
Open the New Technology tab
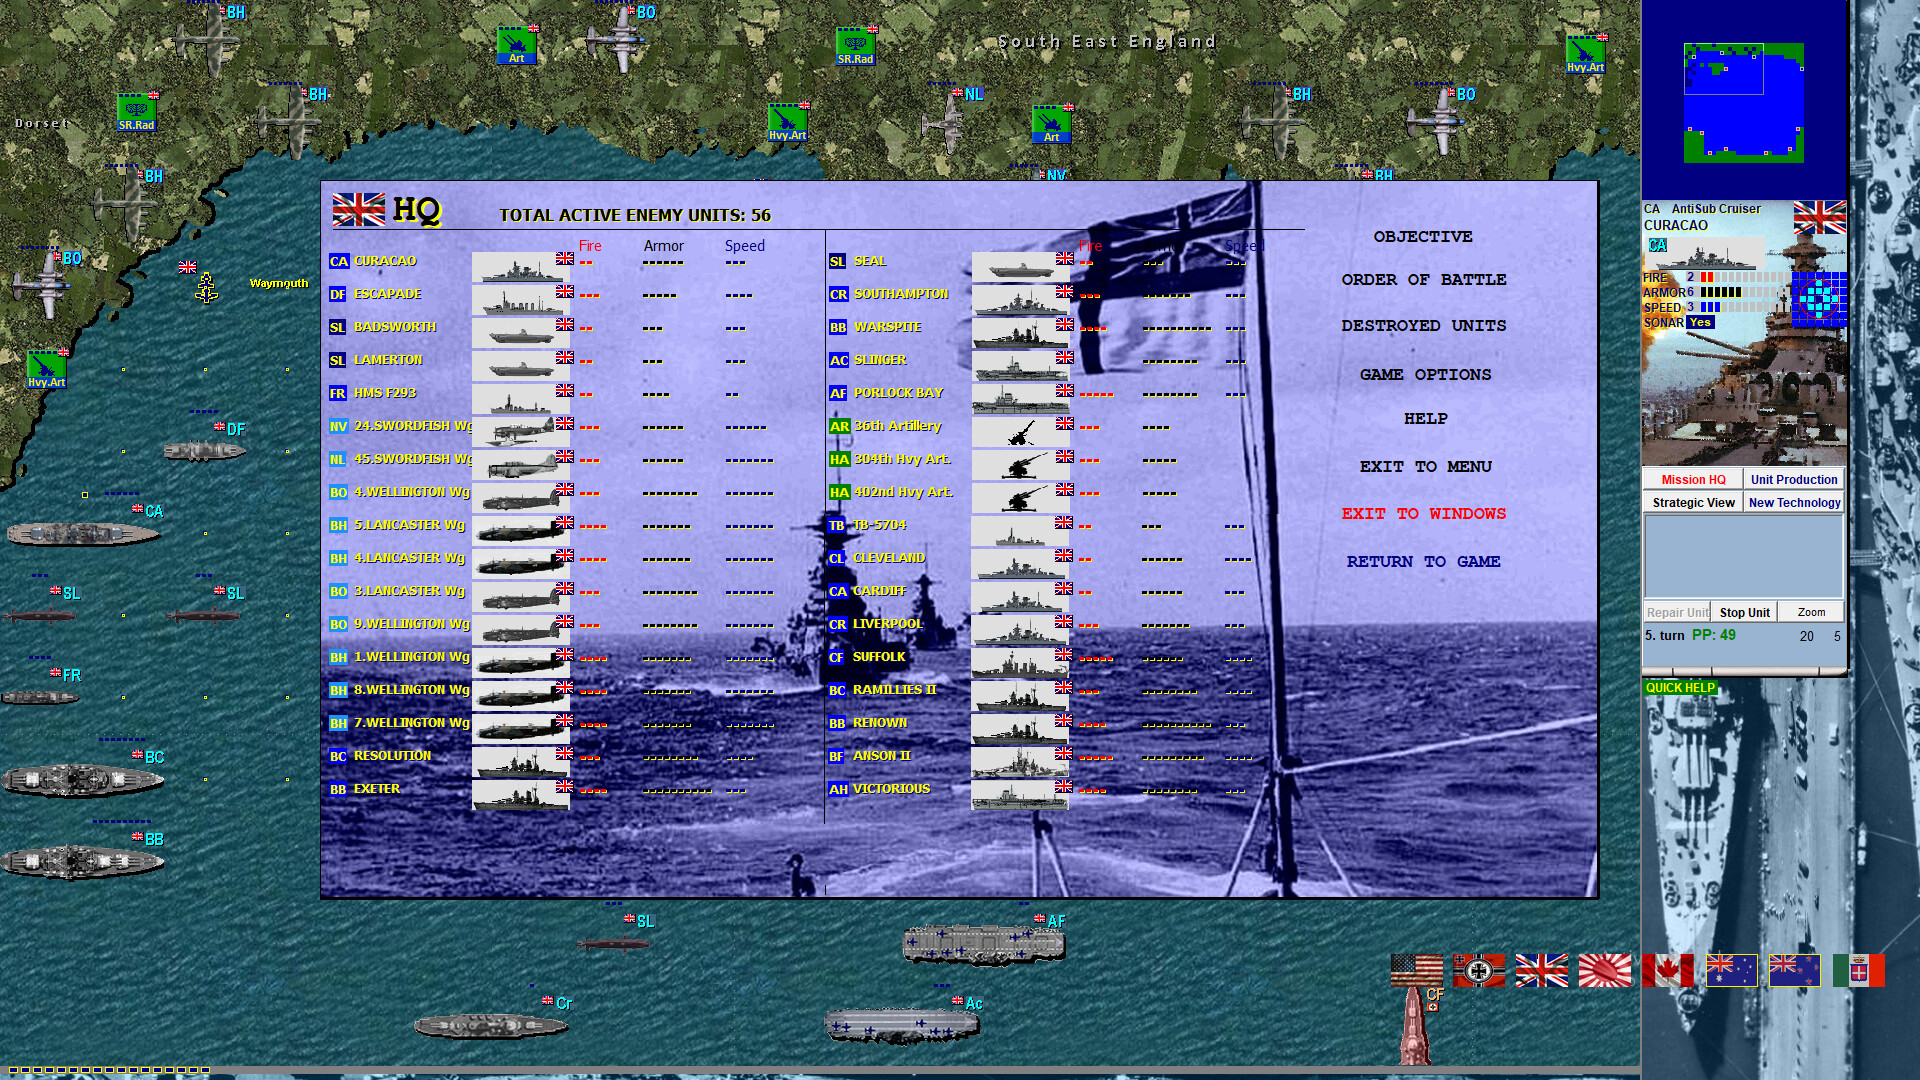click(x=1793, y=501)
